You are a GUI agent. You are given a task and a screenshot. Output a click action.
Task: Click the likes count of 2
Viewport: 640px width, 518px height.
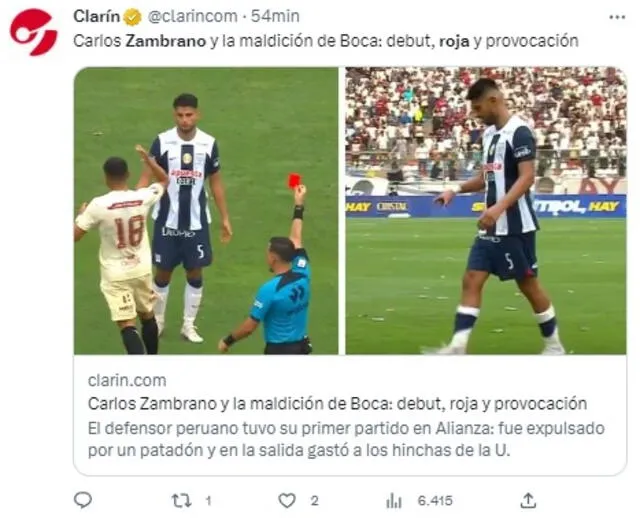point(314,501)
